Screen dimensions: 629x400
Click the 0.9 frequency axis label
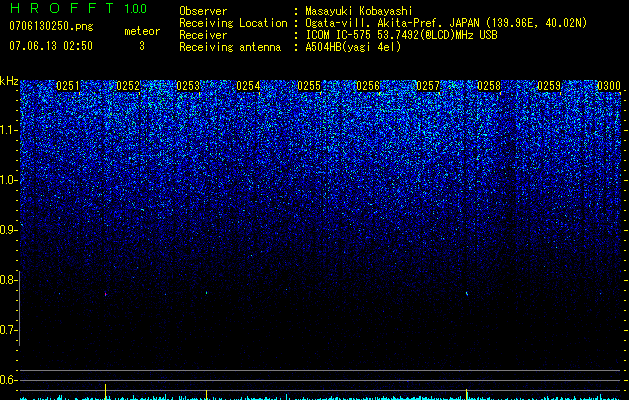7,230
